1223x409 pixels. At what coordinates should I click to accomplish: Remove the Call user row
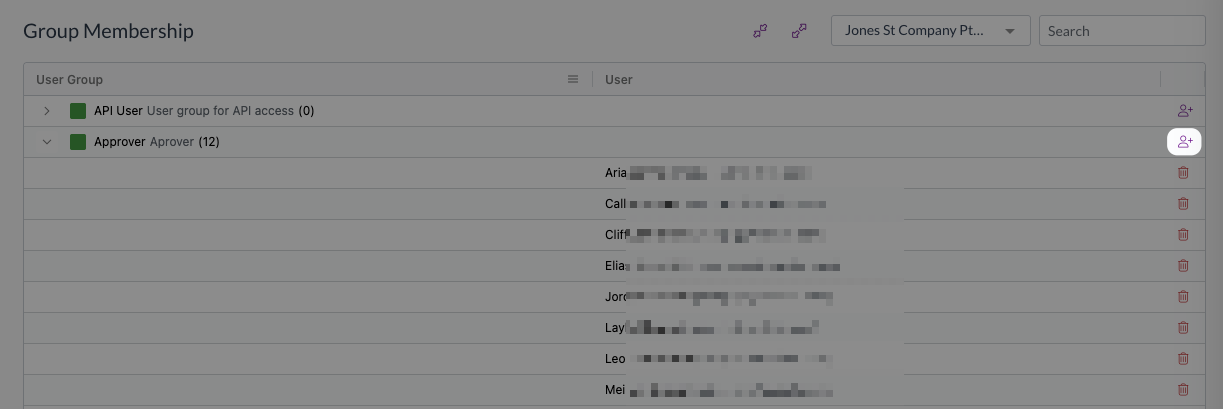click(1183, 204)
